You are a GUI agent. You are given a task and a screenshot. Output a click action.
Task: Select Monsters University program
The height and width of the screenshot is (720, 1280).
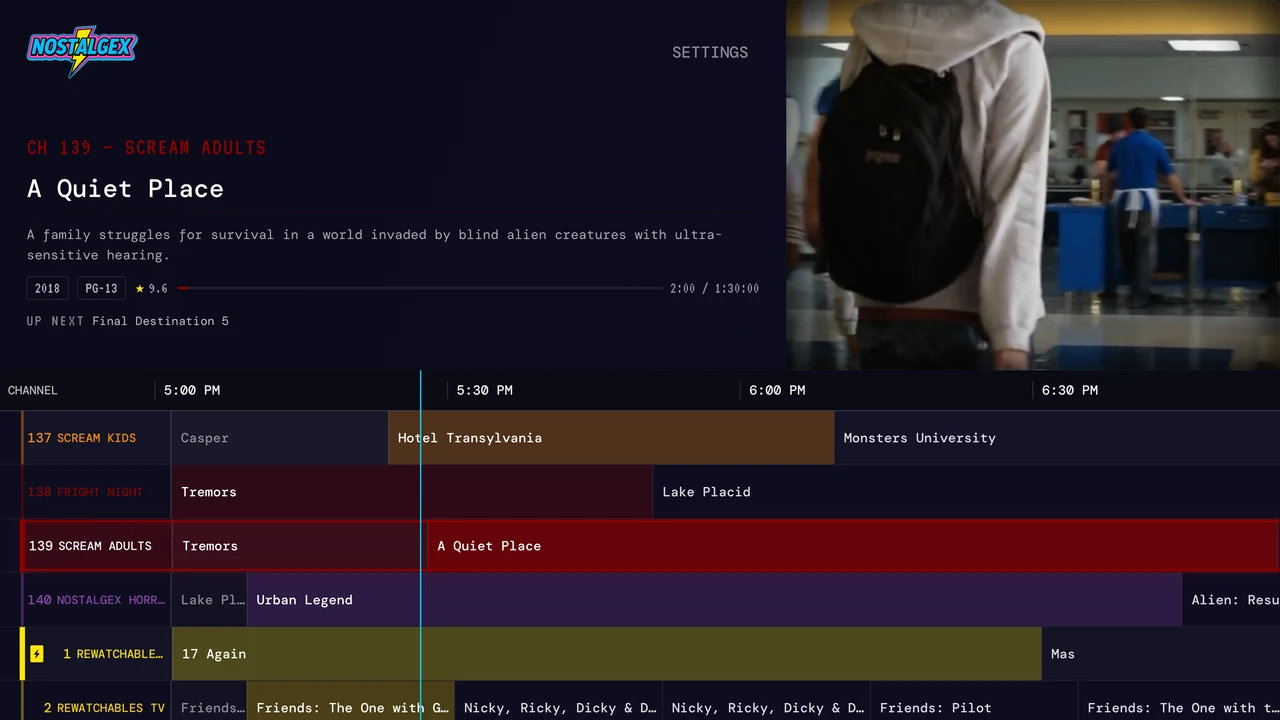pyautogui.click(x=1057, y=438)
